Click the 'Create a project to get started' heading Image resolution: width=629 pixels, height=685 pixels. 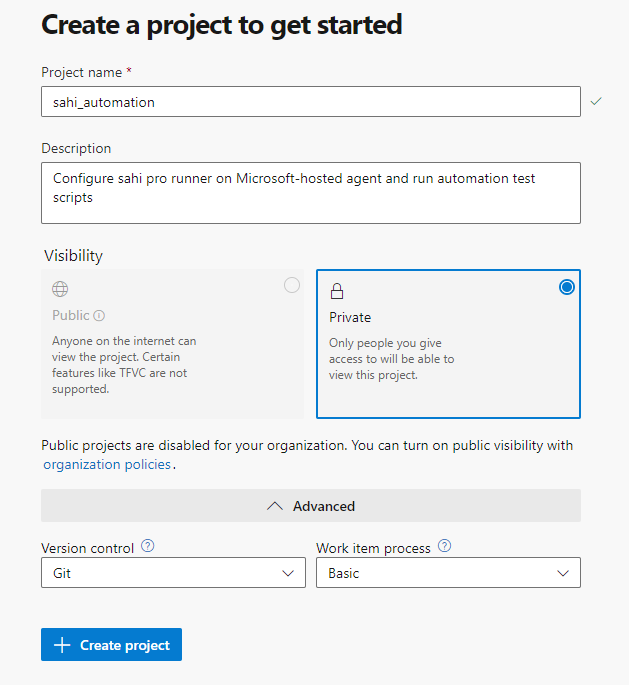coord(221,24)
